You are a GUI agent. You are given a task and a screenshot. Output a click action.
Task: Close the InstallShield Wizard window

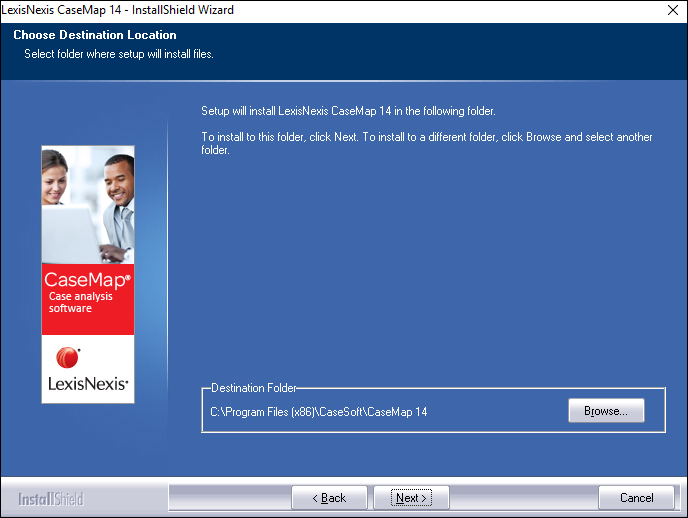673,10
